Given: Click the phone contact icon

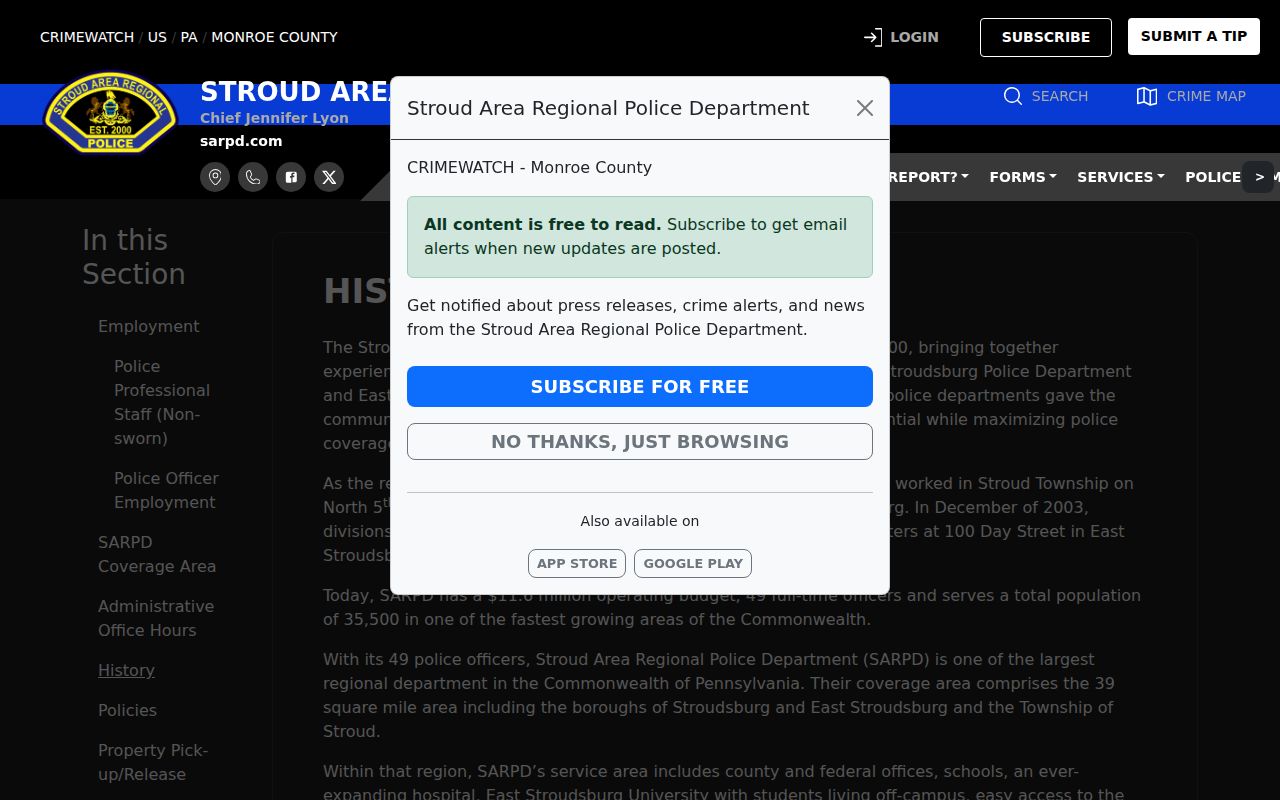Looking at the screenshot, I should point(253,177).
